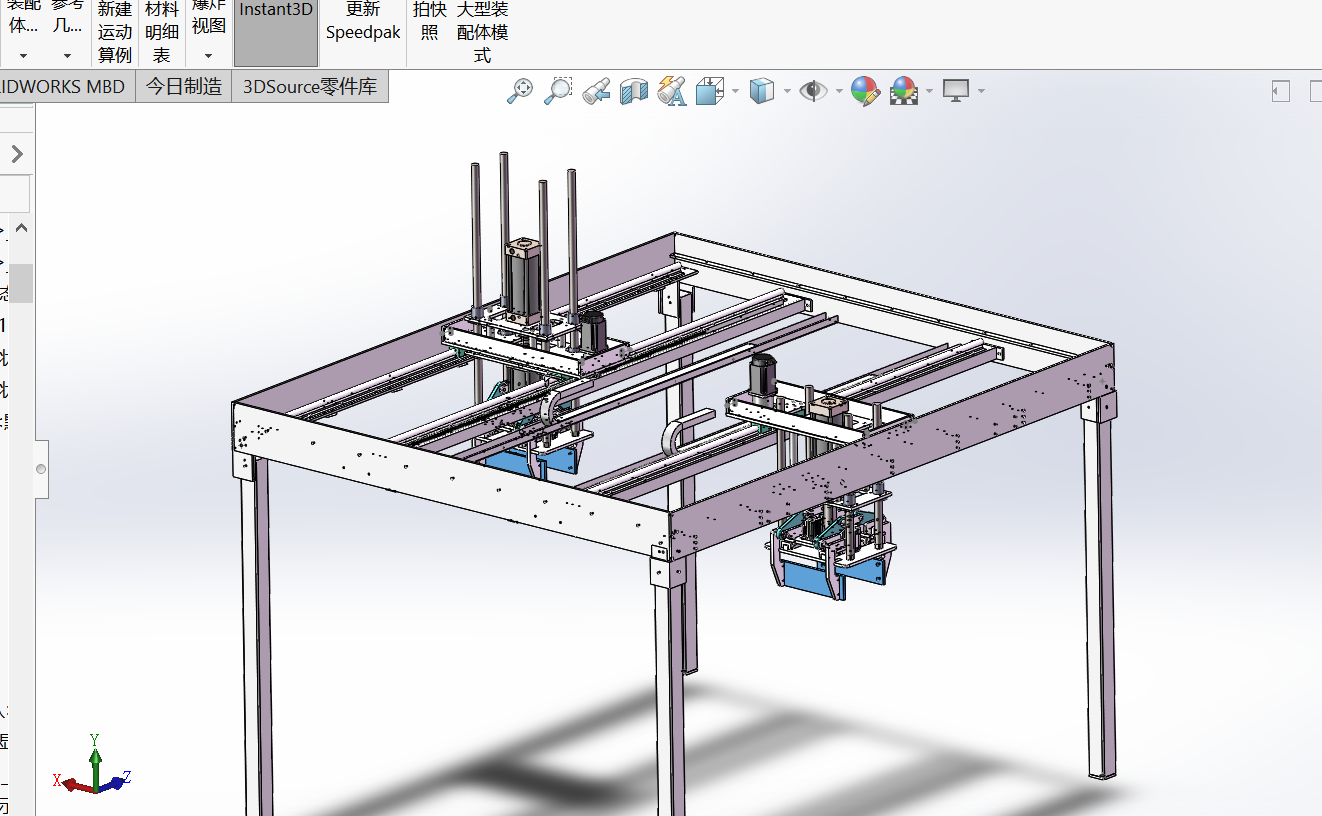Click the 新建运动算例 button
The height and width of the screenshot is (816, 1322).
click(115, 33)
